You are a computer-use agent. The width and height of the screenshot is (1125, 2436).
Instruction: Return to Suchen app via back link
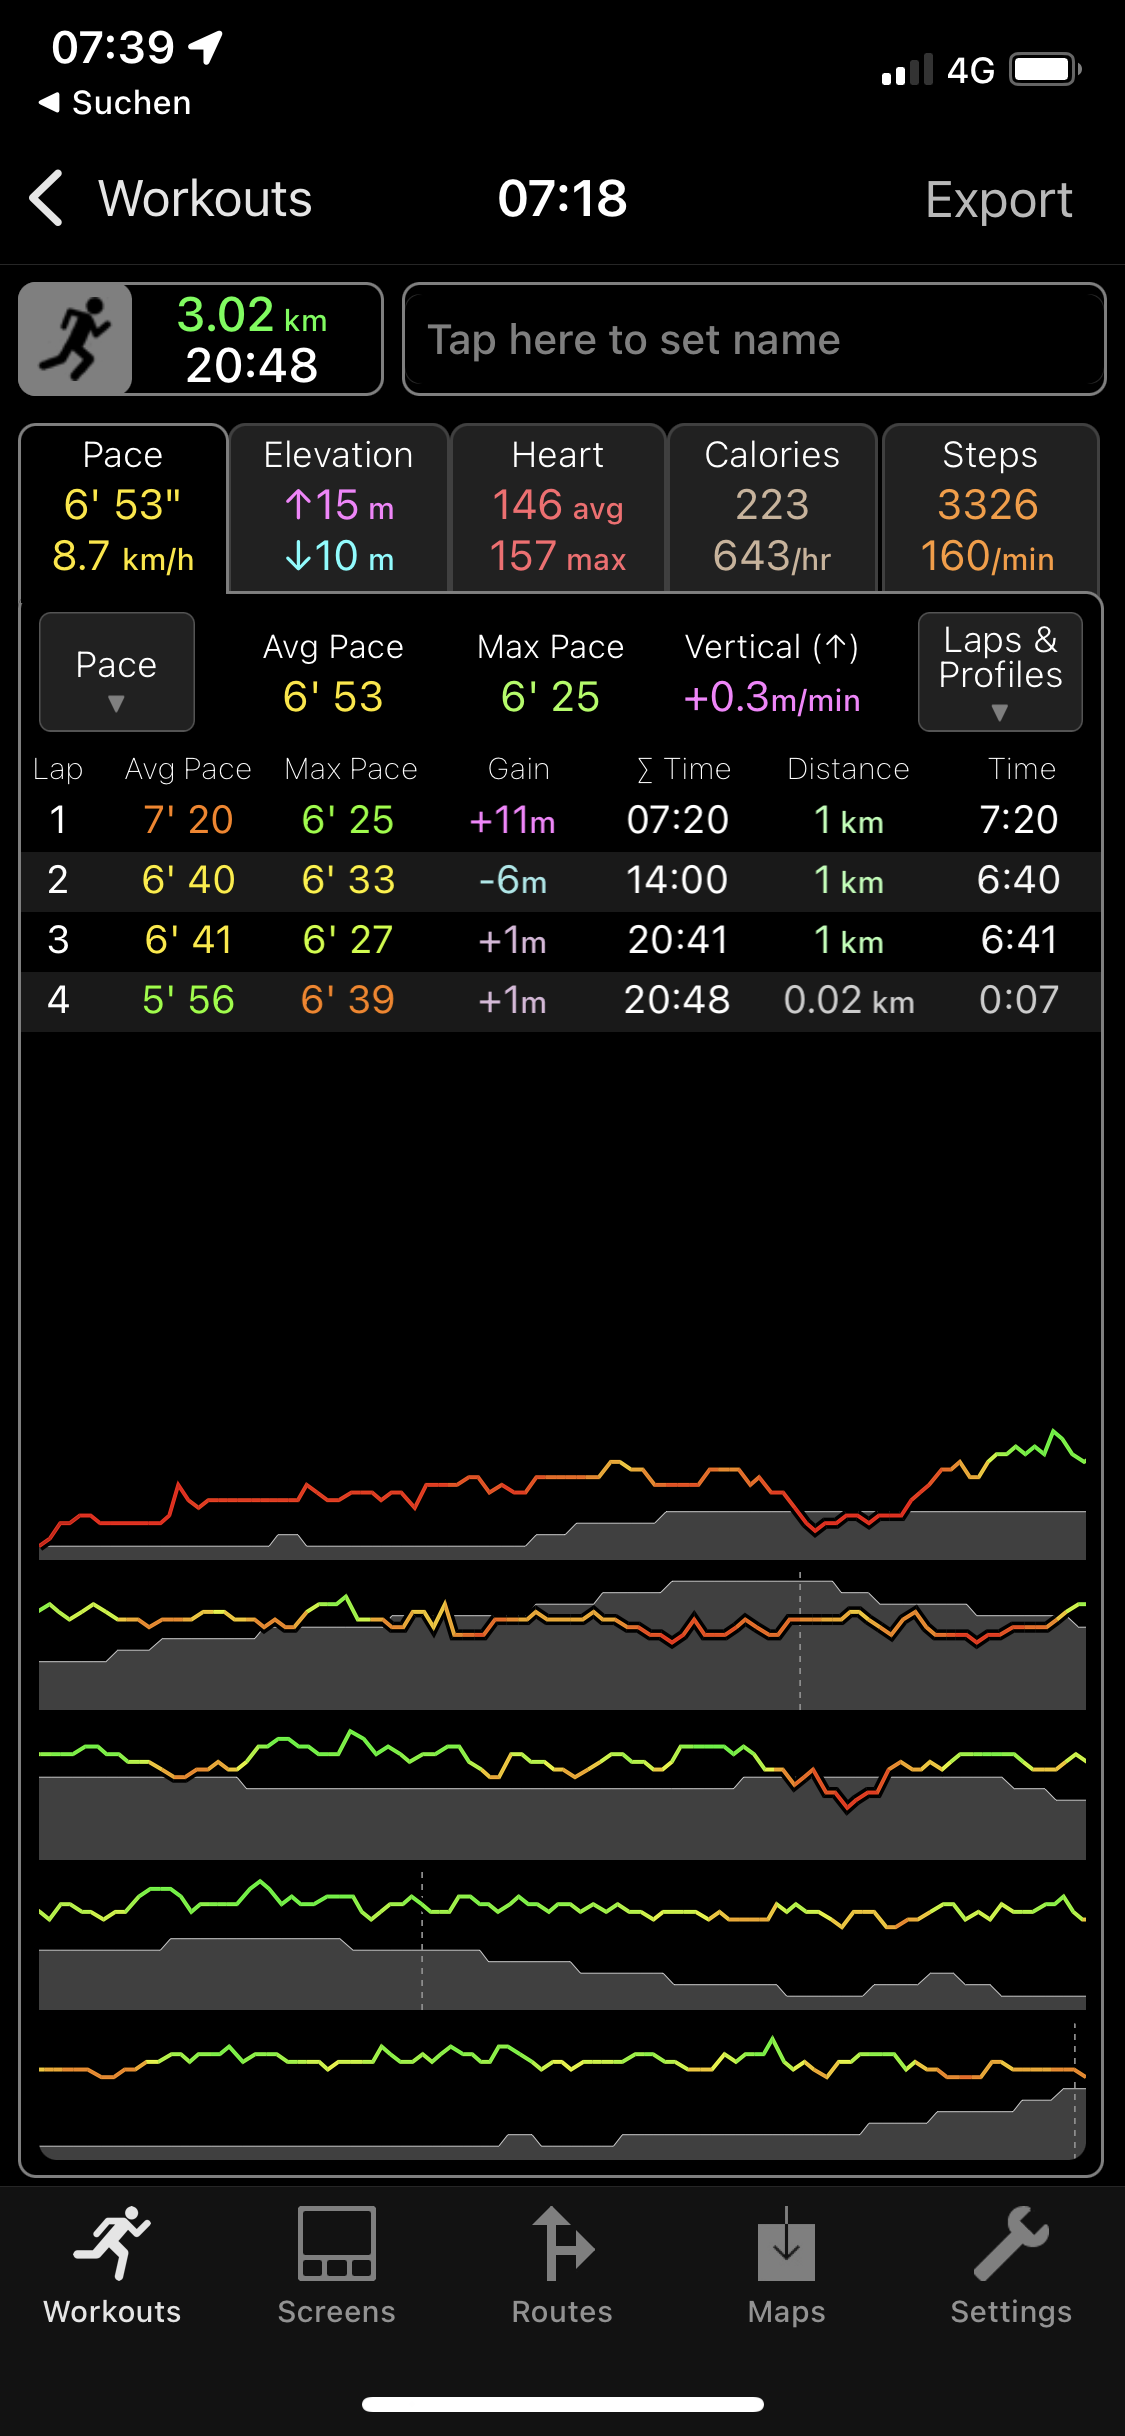pos(115,103)
